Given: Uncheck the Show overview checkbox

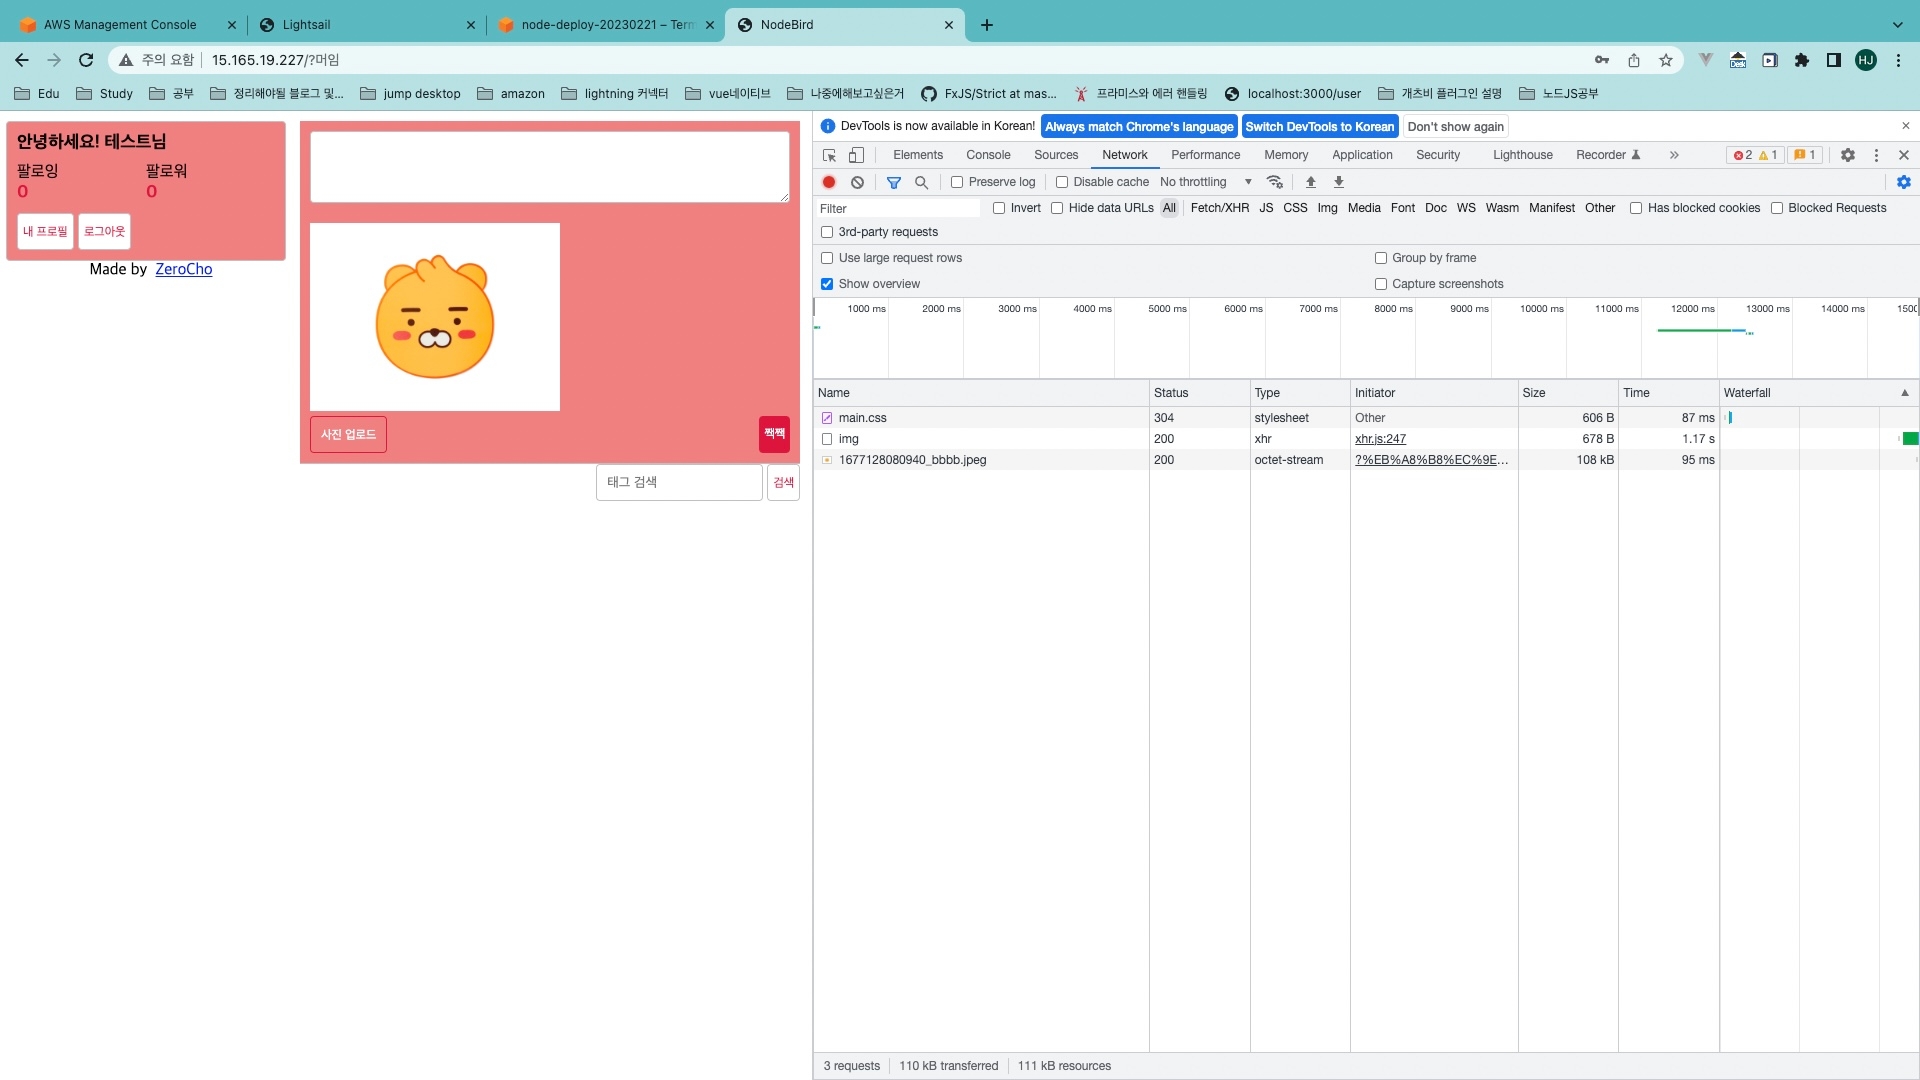Looking at the screenshot, I should coord(827,284).
